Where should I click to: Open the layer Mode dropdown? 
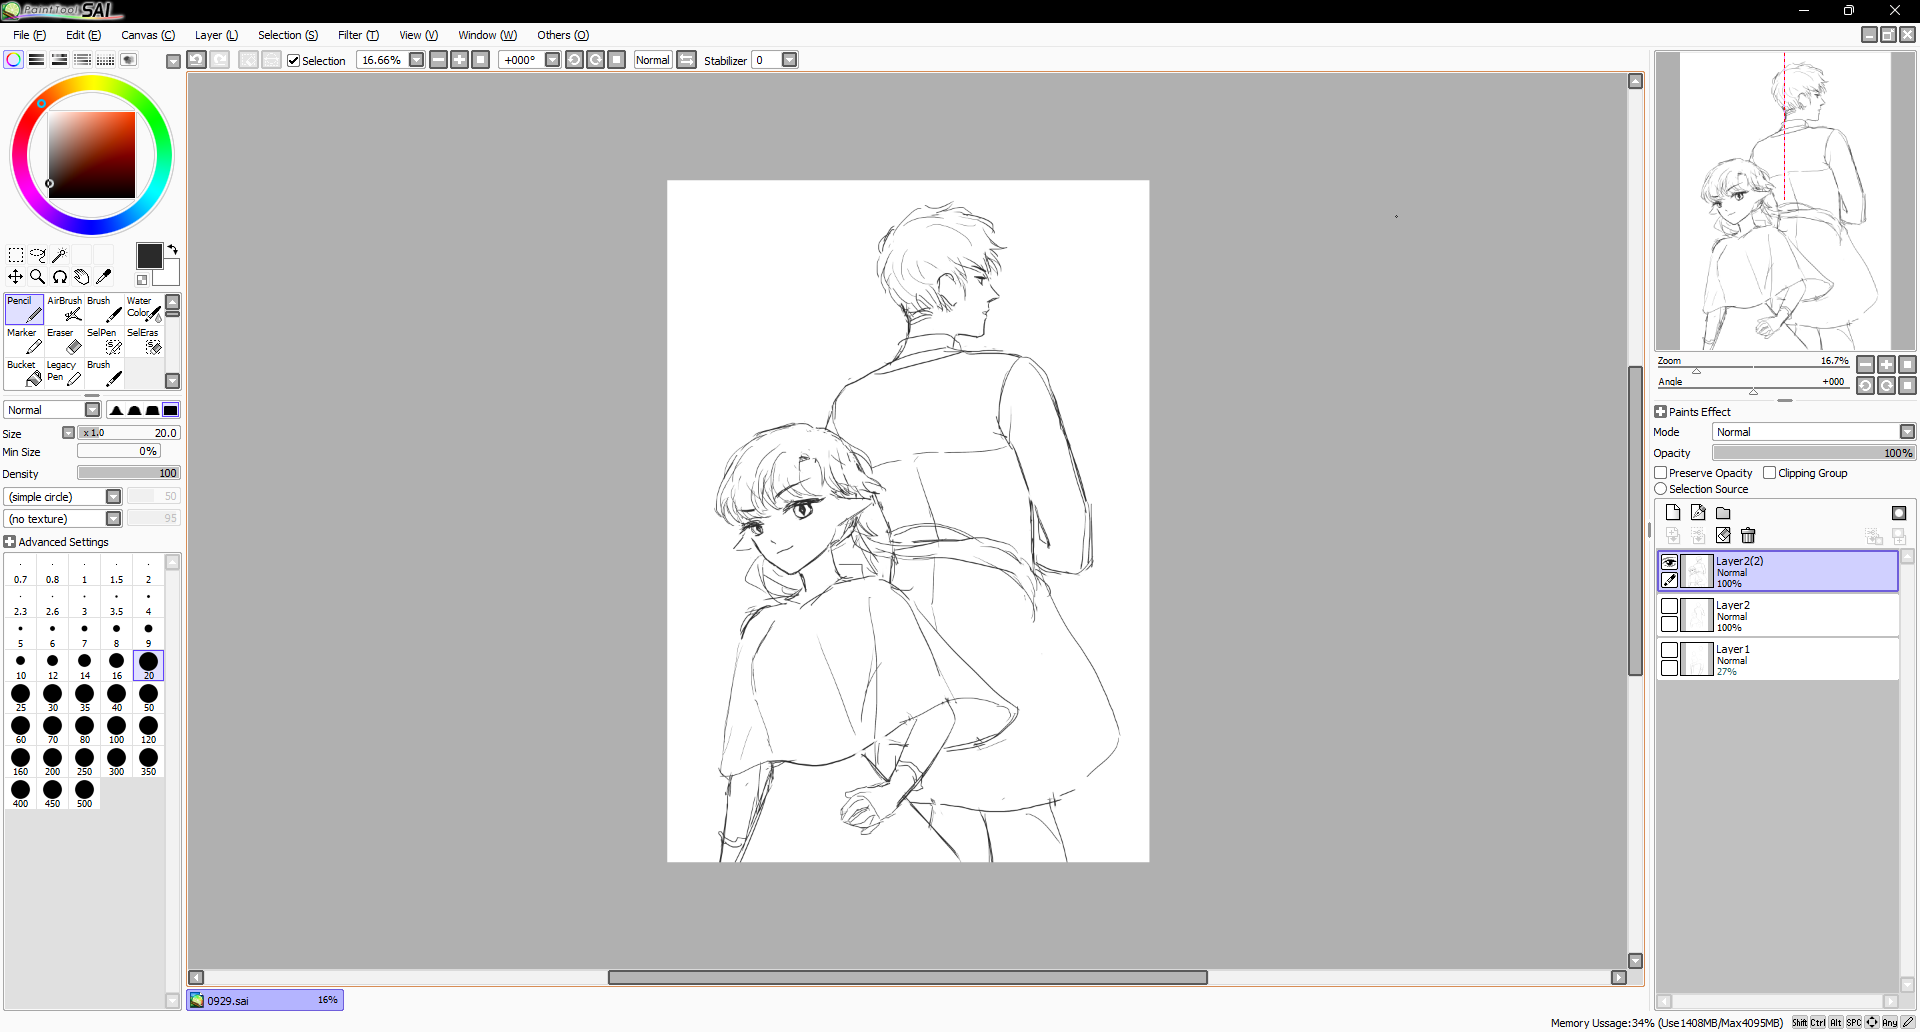coord(1813,432)
